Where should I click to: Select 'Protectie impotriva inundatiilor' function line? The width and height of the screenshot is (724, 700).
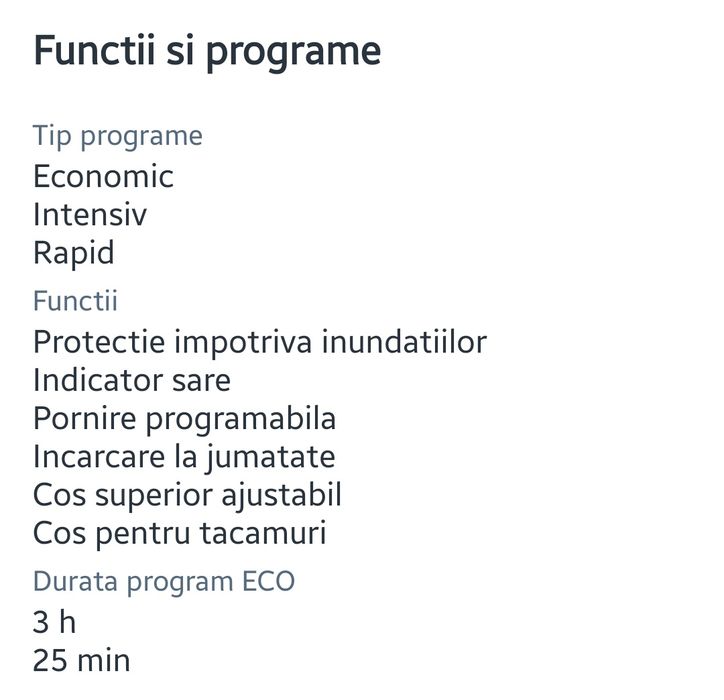[259, 342]
